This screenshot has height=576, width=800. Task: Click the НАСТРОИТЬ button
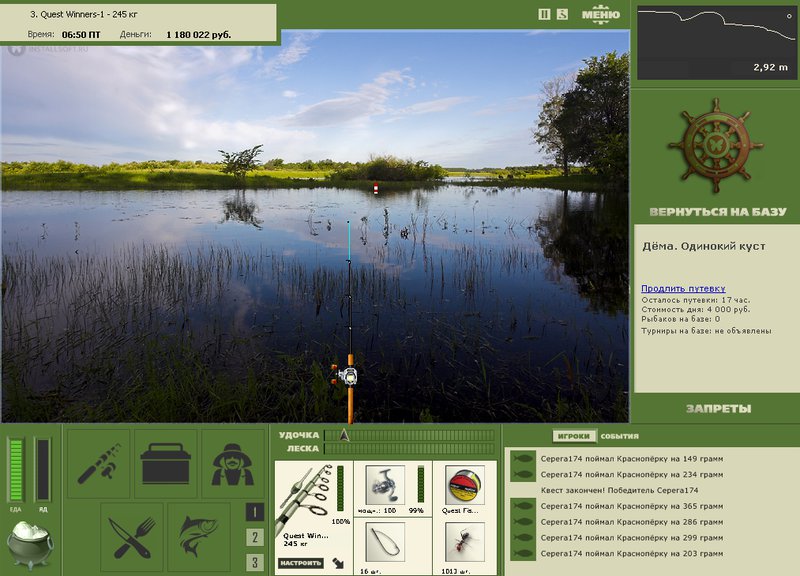pyautogui.click(x=301, y=563)
